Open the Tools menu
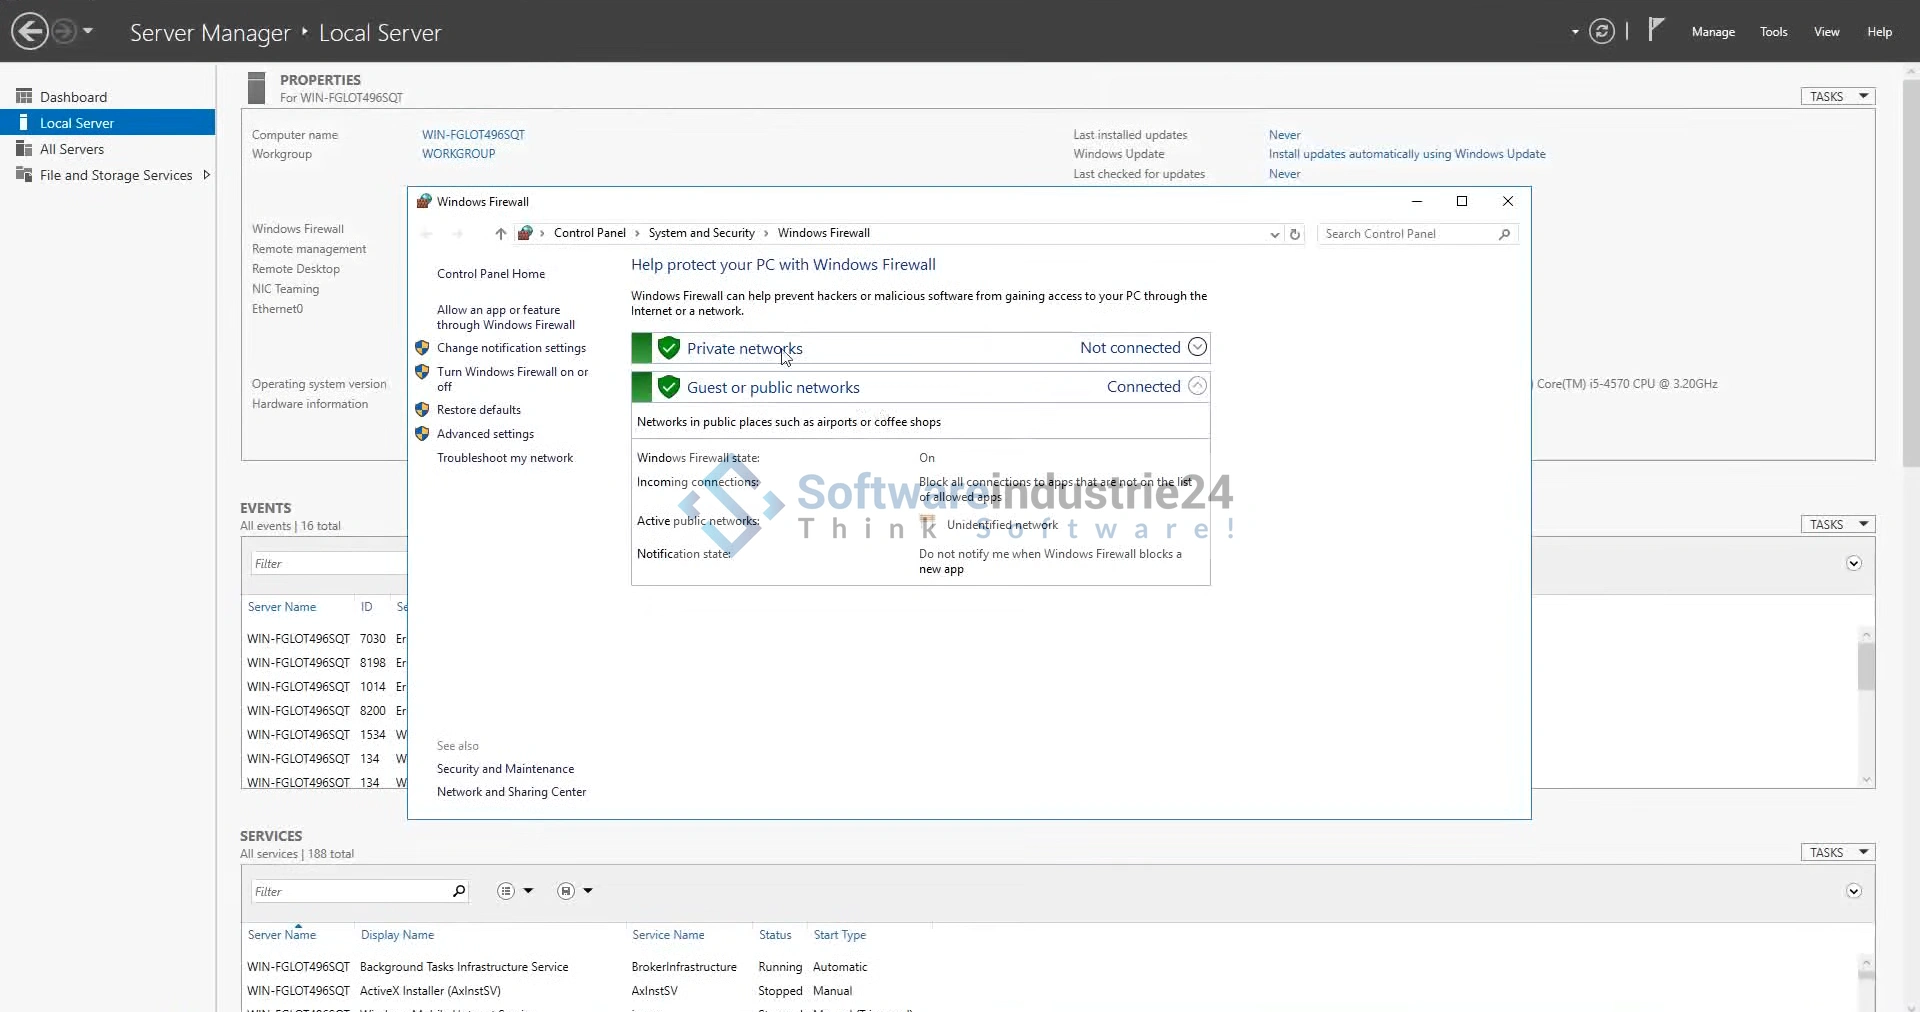Screen dimensions: 1920x1012 [1773, 32]
